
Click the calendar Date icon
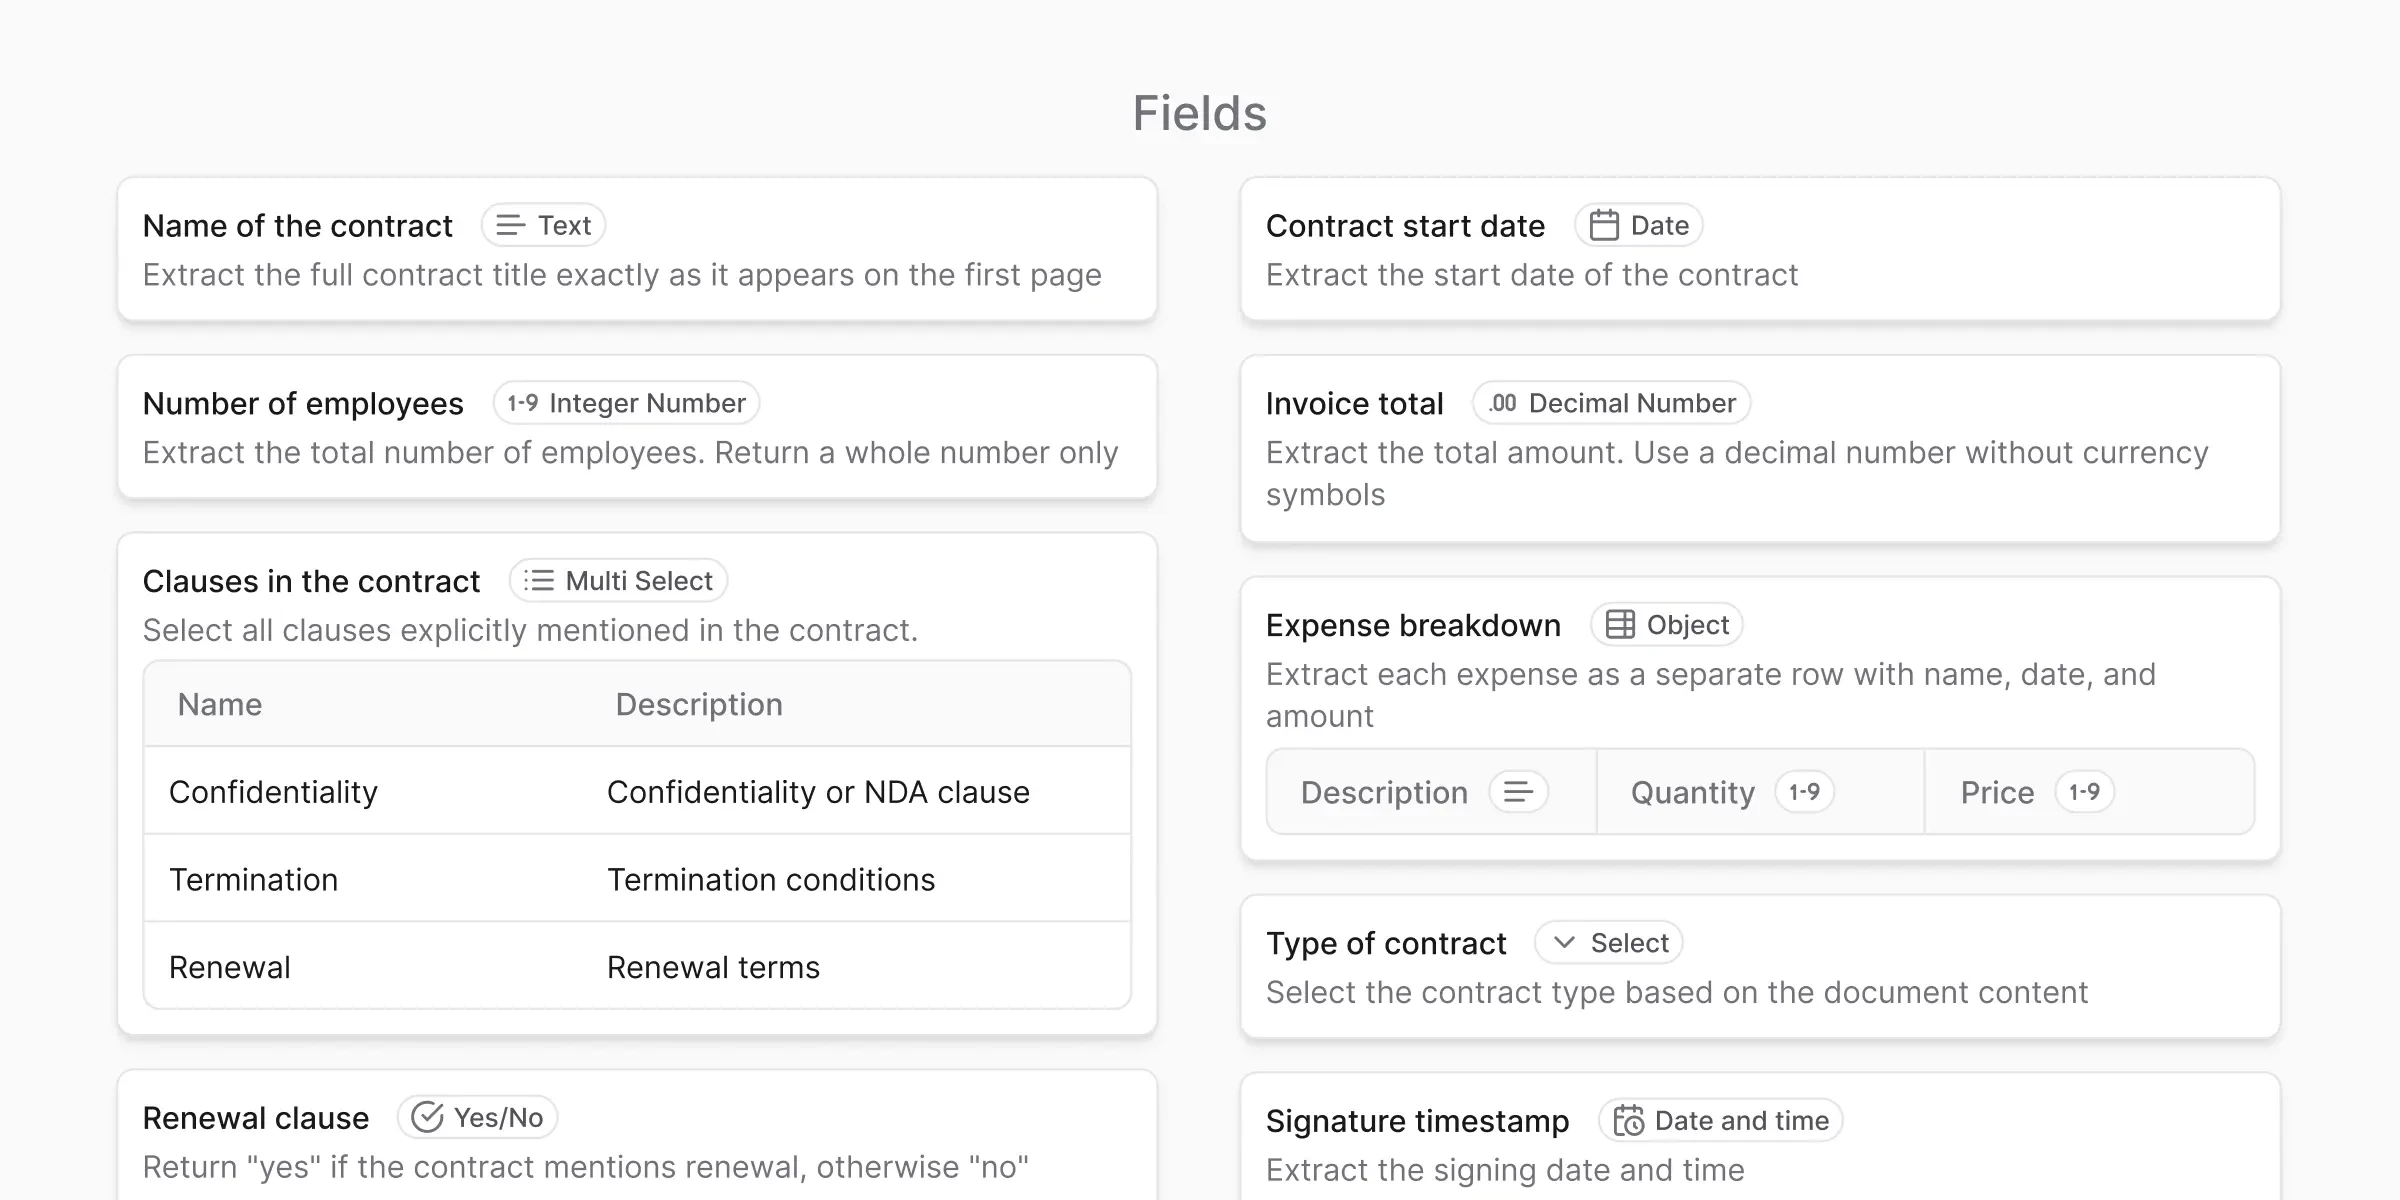(1604, 225)
